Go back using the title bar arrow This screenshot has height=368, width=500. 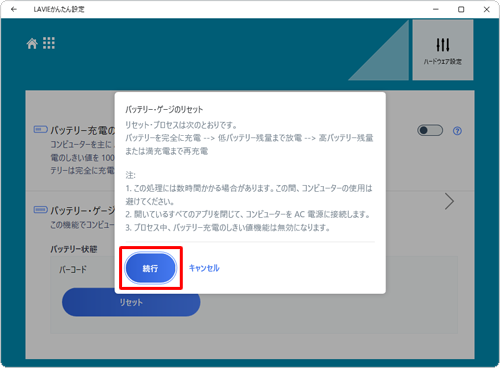(x=14, y=9)
